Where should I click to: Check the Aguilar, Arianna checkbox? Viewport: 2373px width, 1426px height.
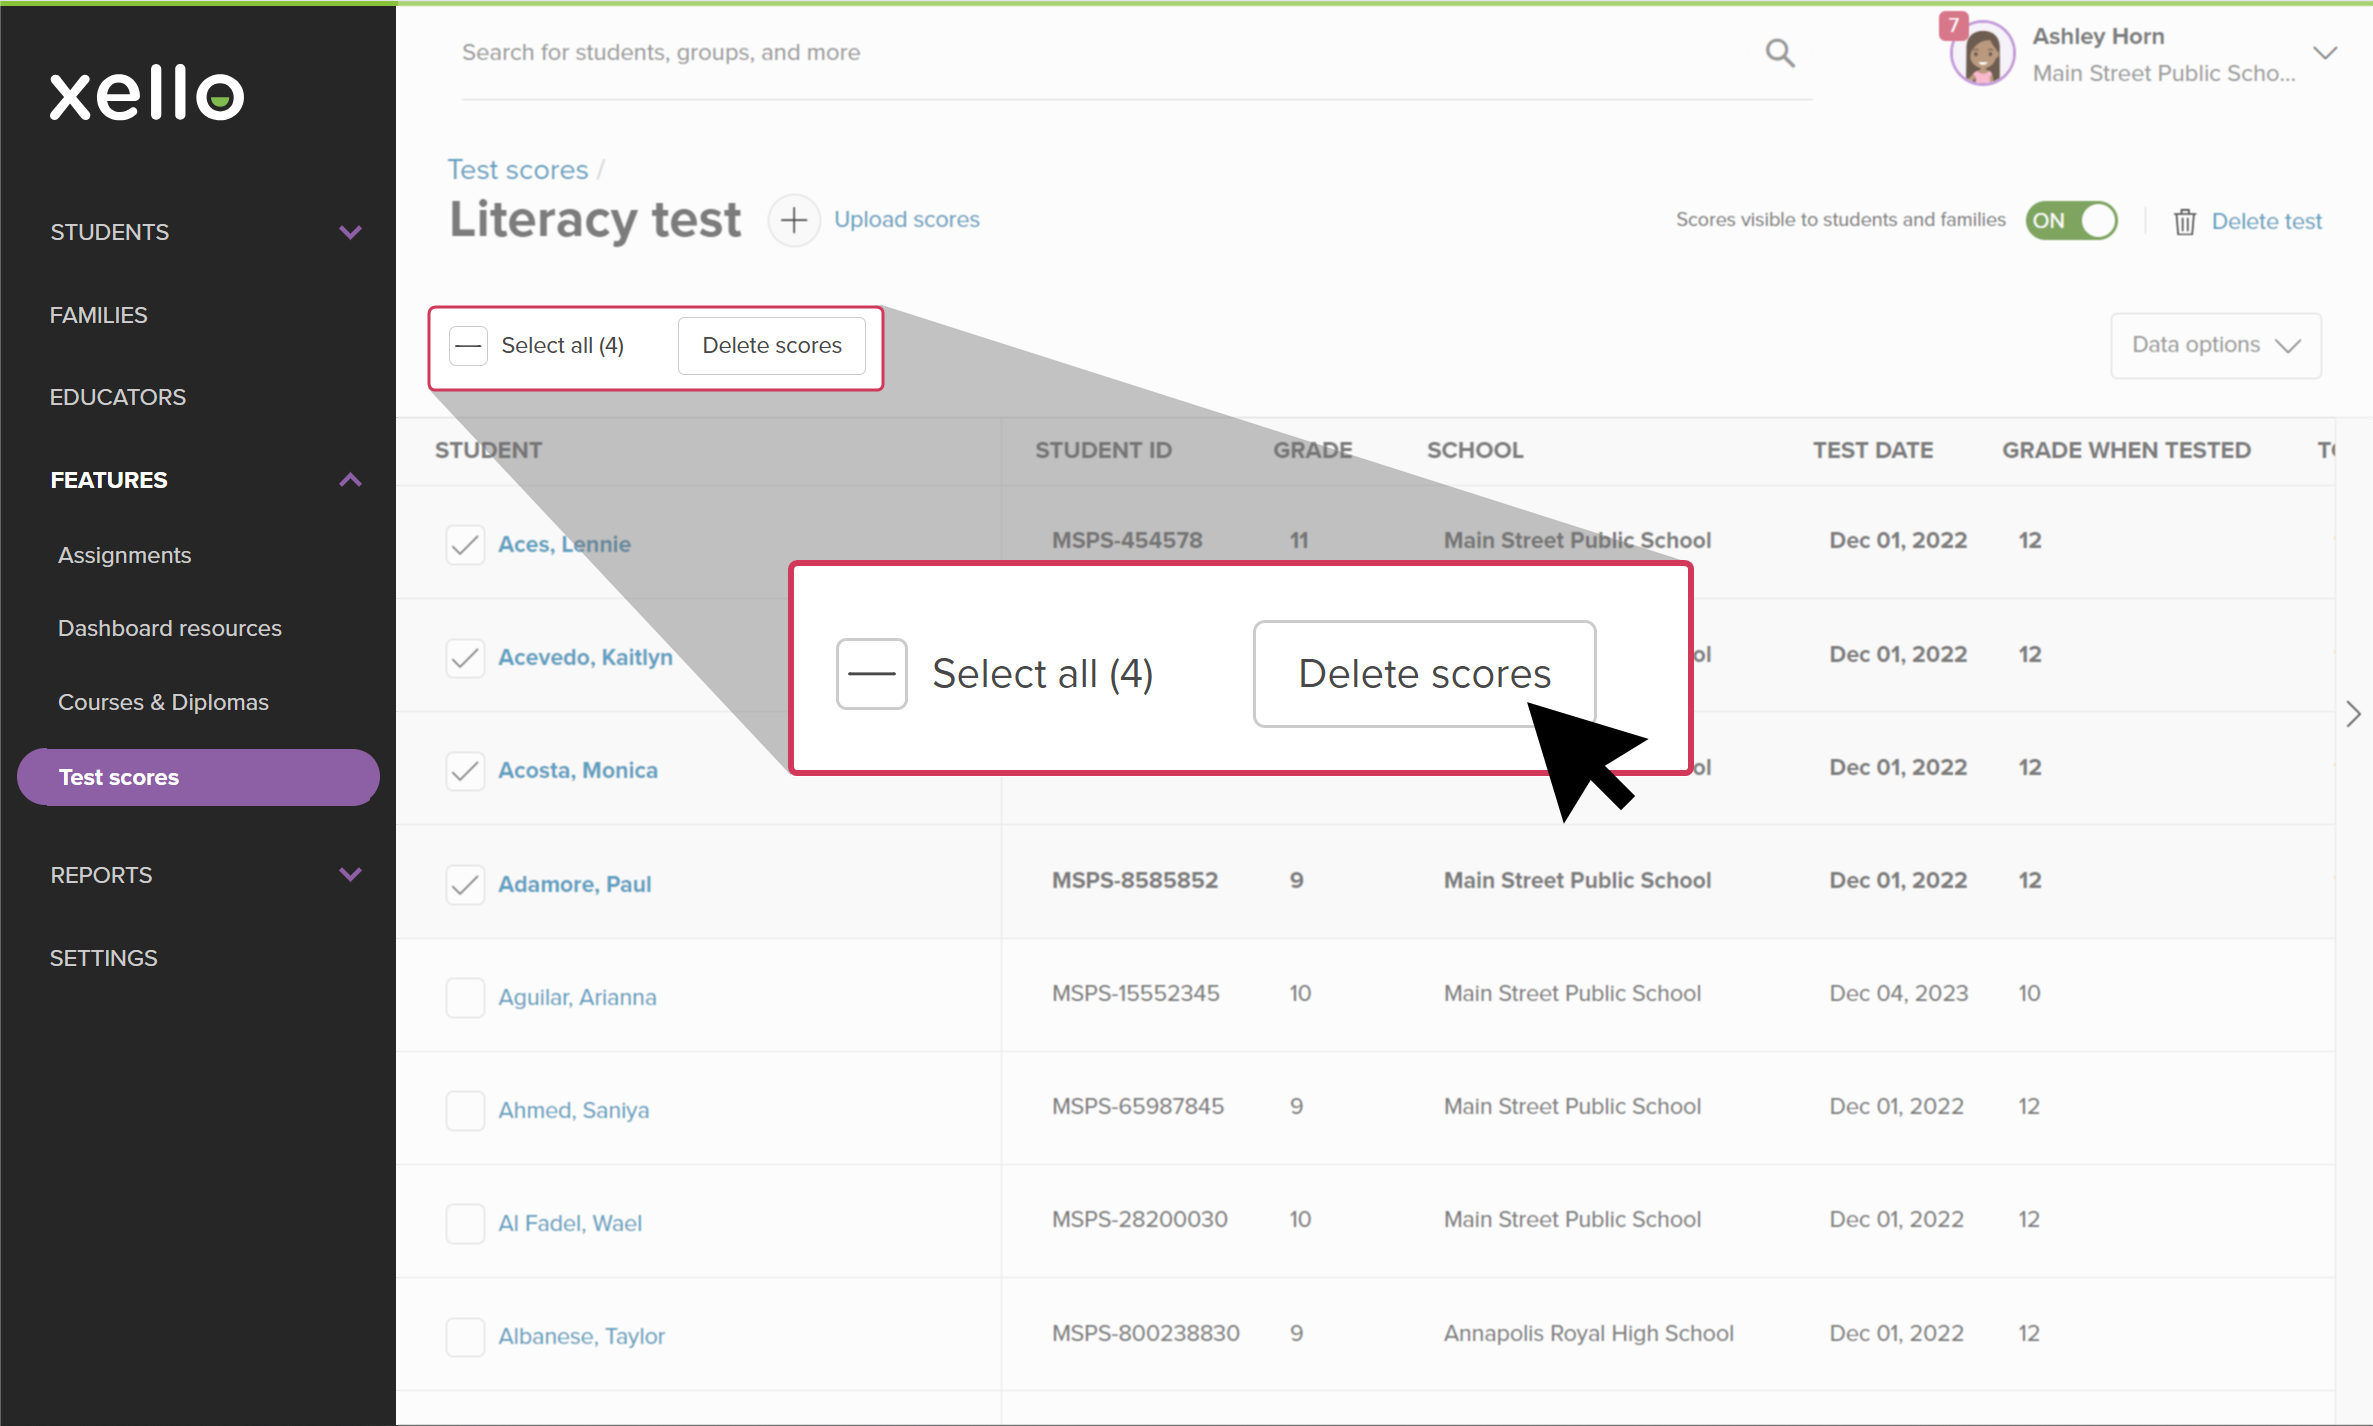[x=465, y=997]
